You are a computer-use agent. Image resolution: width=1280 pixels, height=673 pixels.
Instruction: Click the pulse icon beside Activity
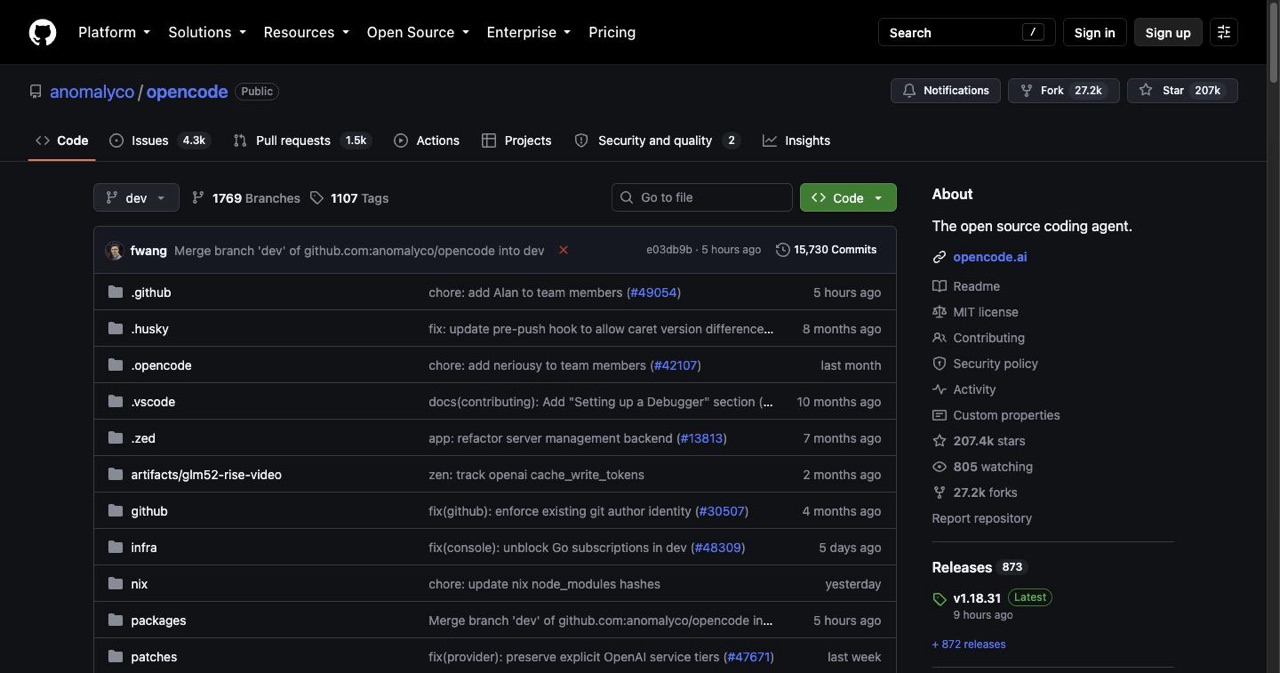tap(939, 389)
